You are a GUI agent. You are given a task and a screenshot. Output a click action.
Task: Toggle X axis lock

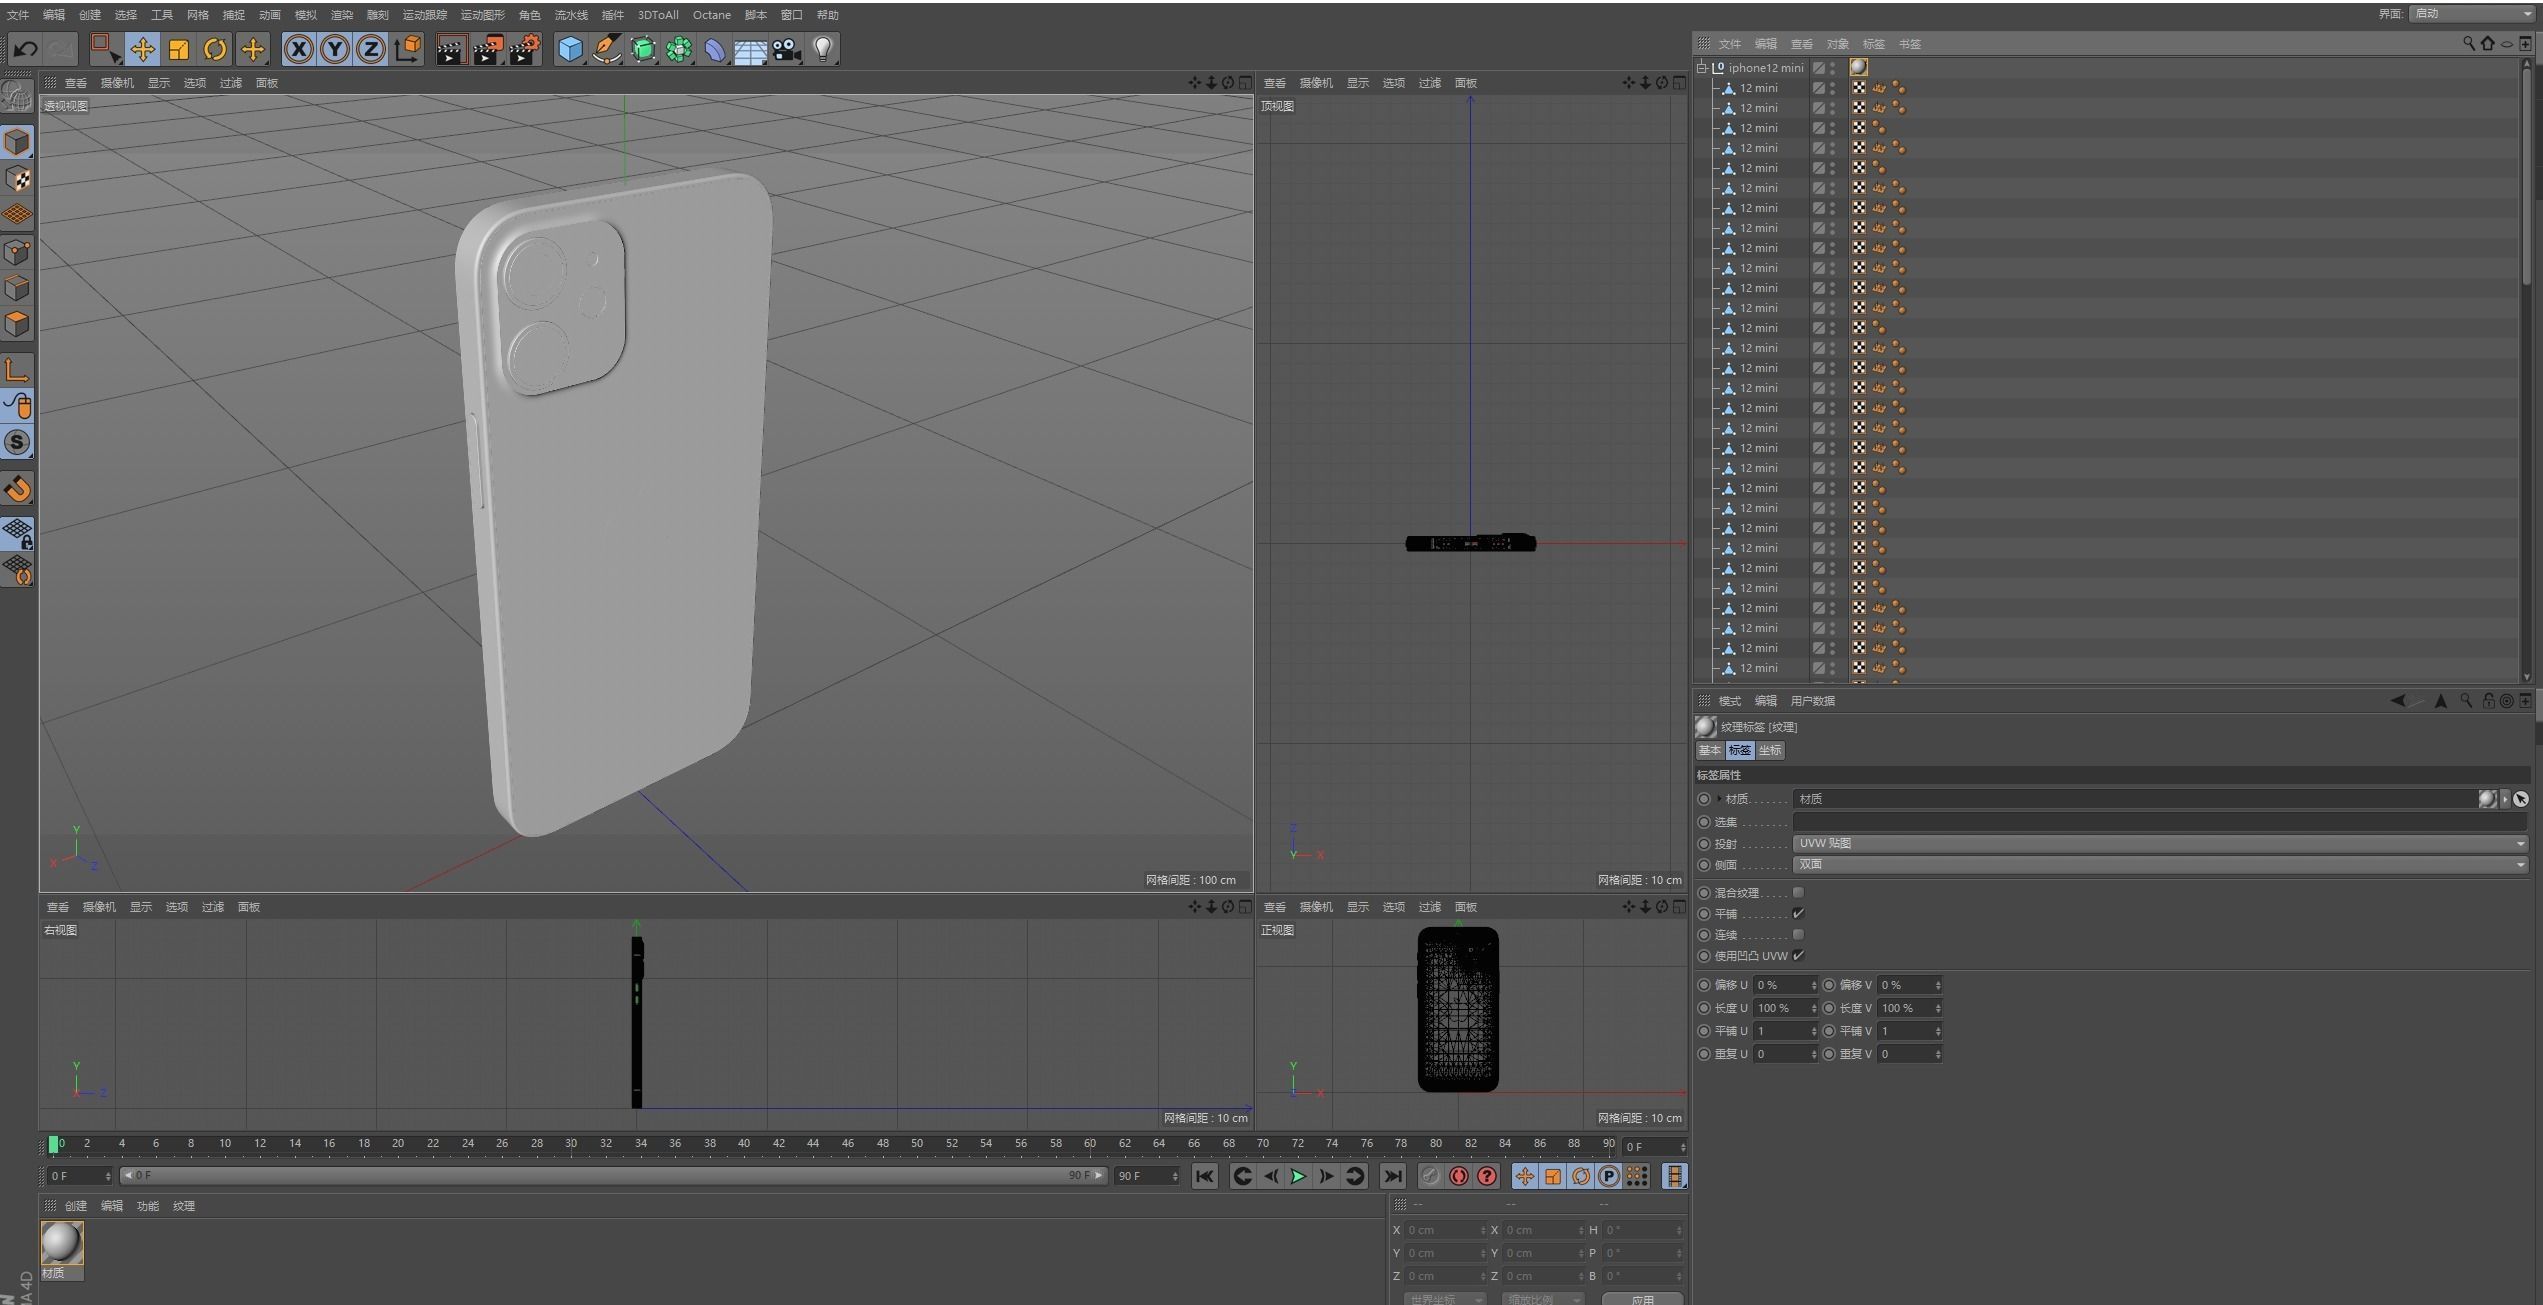tap(298, 49)
